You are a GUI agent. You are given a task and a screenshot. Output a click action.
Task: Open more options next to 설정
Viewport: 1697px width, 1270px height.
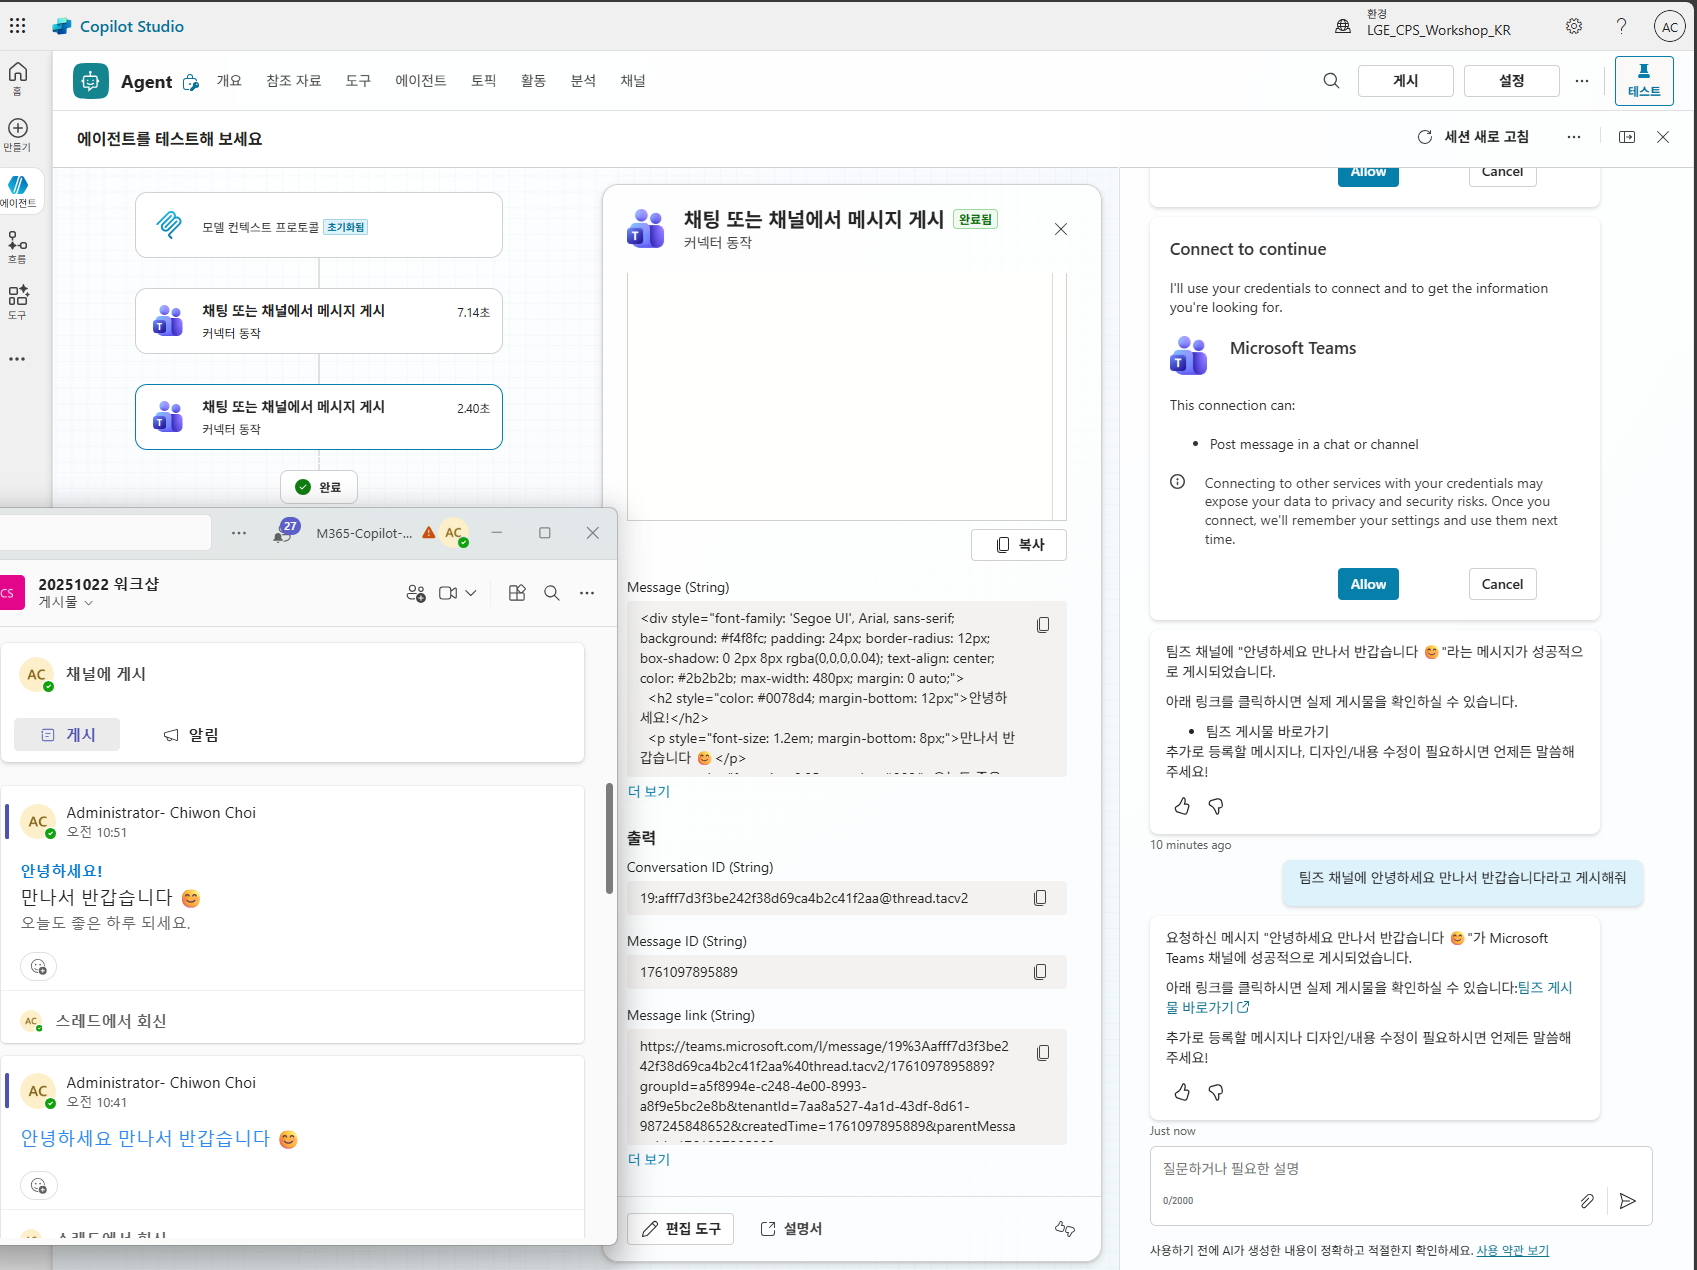tap(1581, 81)
